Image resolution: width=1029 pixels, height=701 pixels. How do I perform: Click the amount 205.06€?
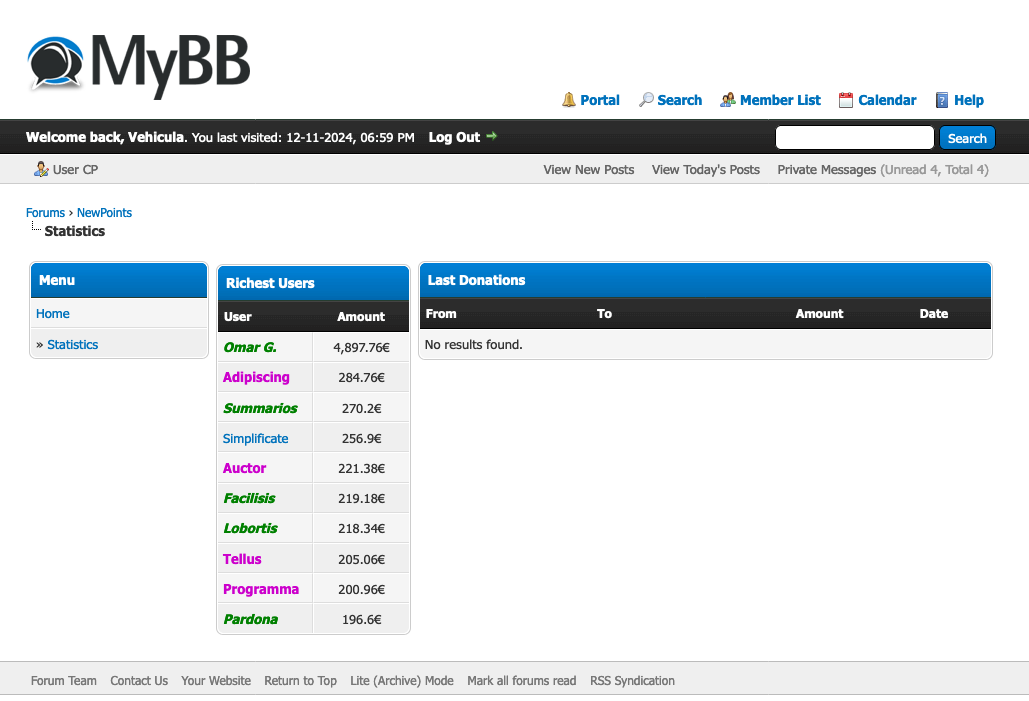pyautogui.click(x=362, y=559)
